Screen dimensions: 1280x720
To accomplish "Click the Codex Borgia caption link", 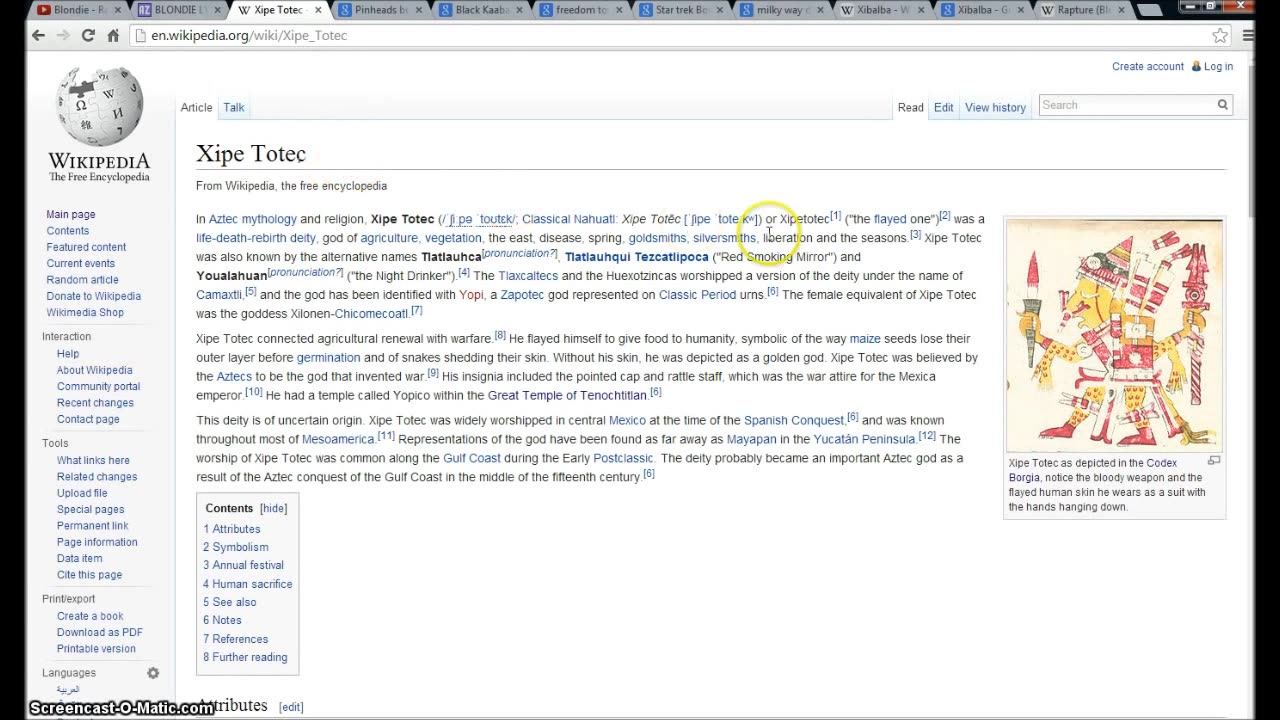I will click(1093, 470).
